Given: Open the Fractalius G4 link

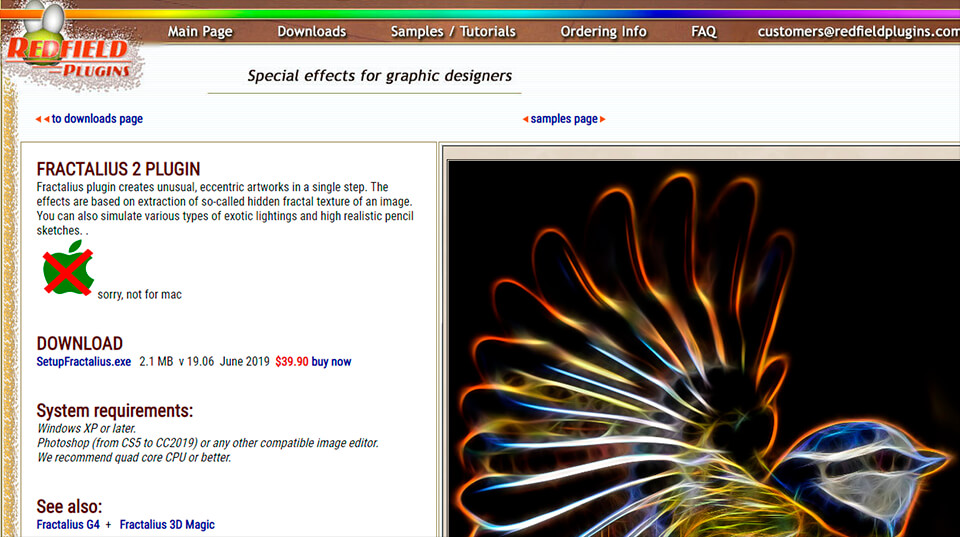Looking at the screenshot, I should (x=68, y=525).
